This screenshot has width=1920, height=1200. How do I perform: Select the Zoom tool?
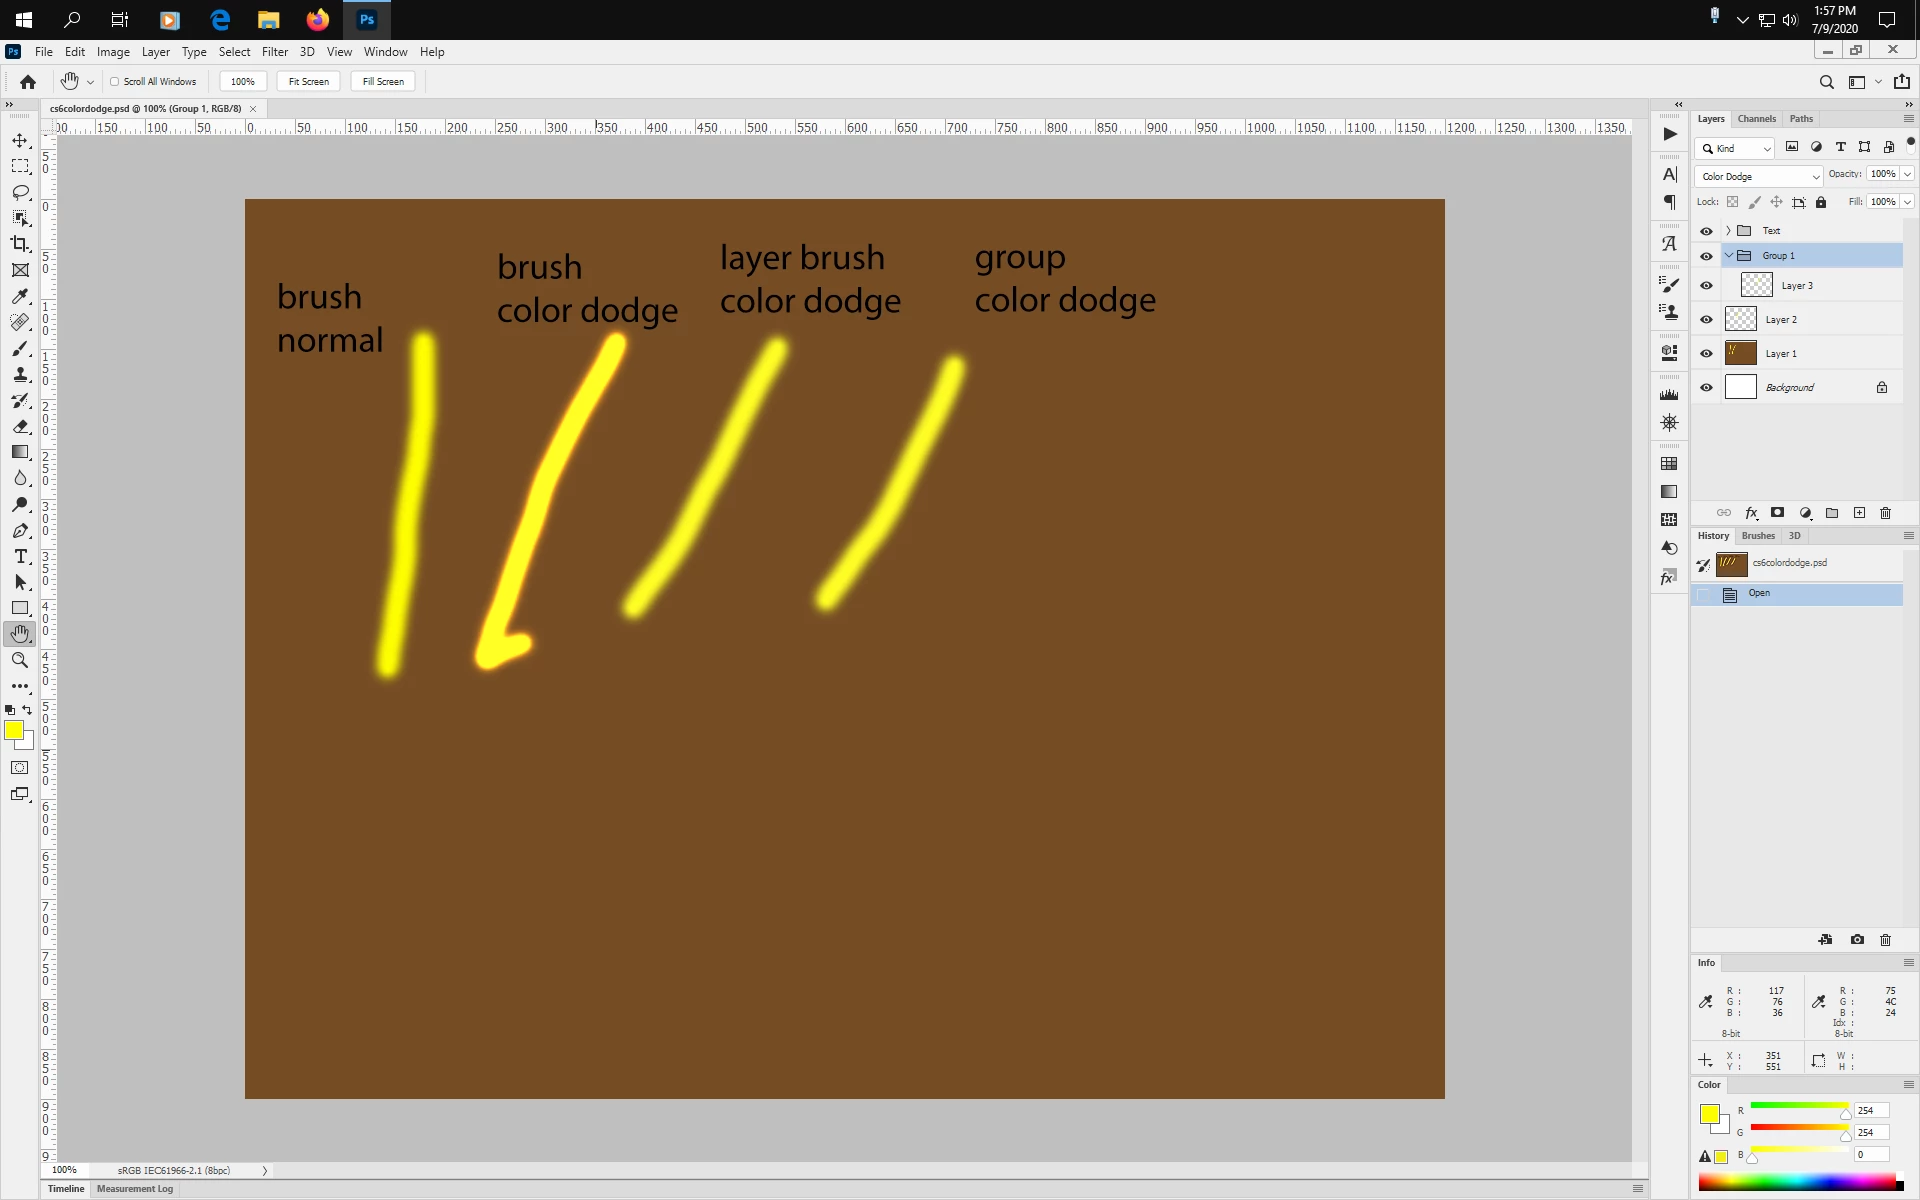20,660
